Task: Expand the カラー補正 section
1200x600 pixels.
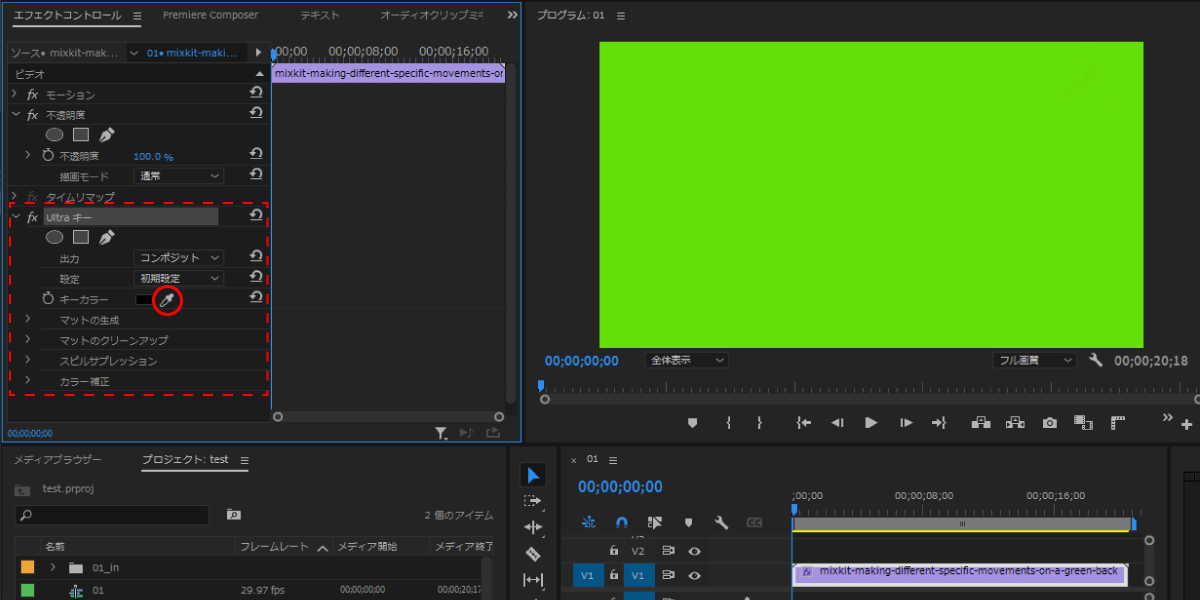Action: [27, 381]
